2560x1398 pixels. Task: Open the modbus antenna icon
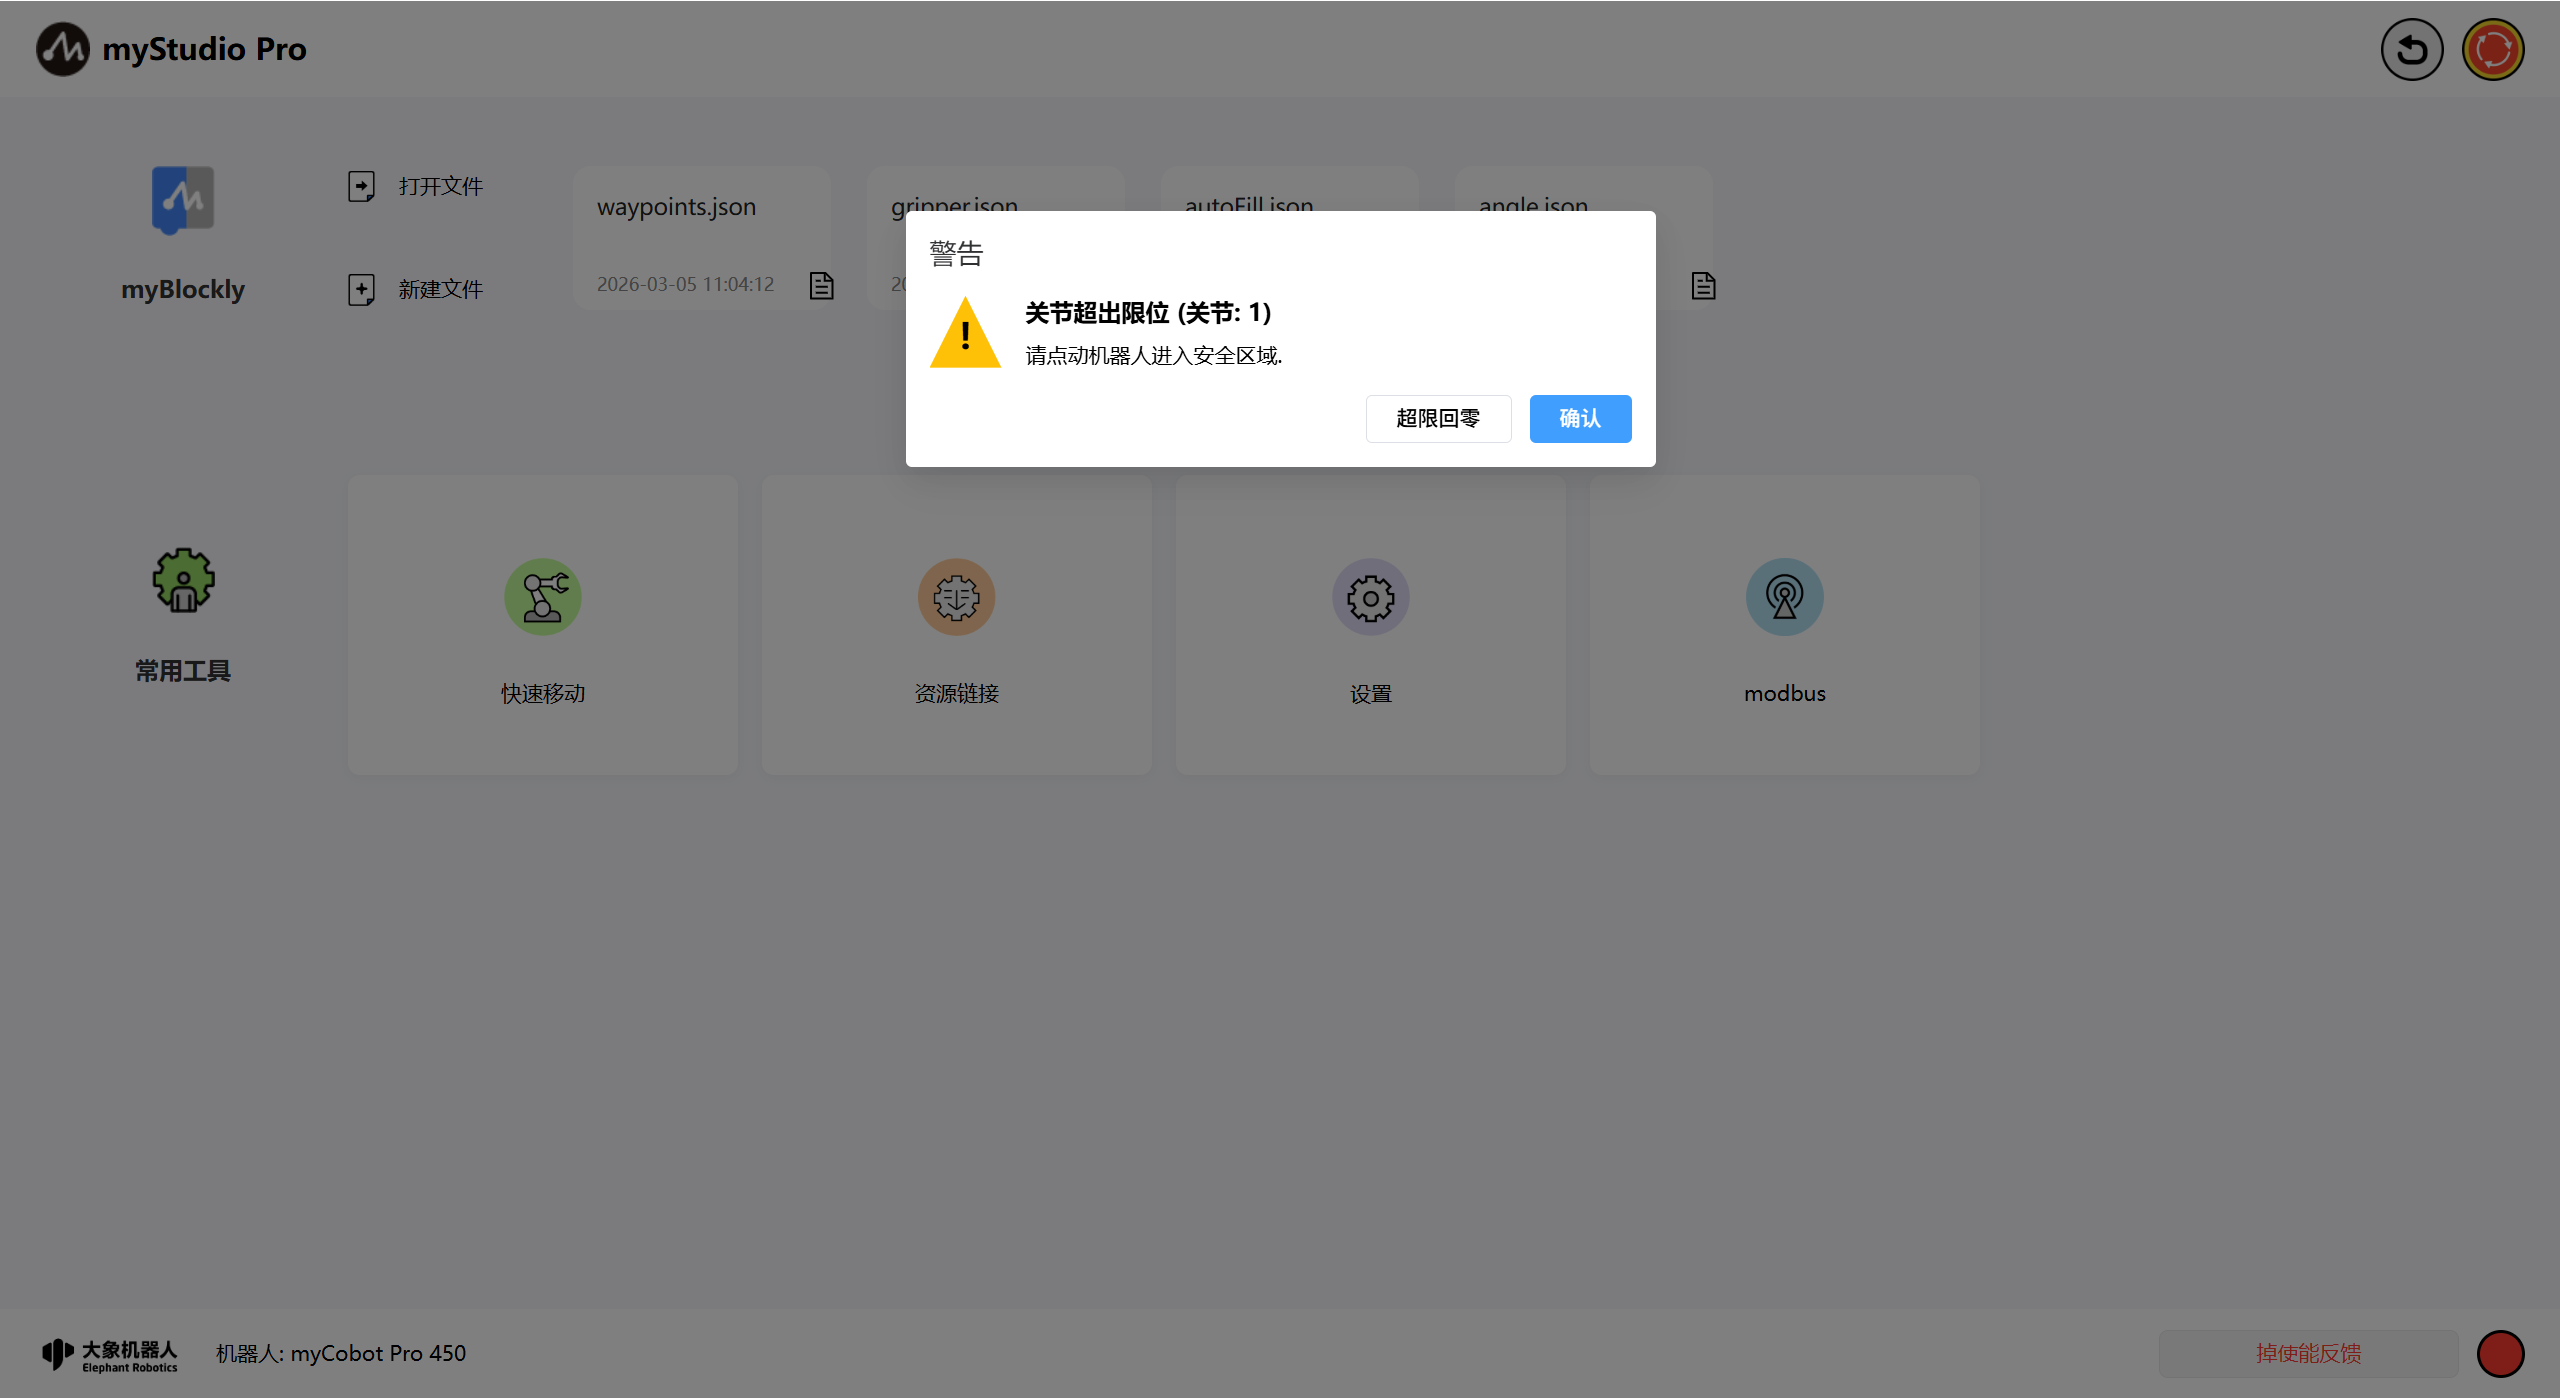(x=1784, y=597)
